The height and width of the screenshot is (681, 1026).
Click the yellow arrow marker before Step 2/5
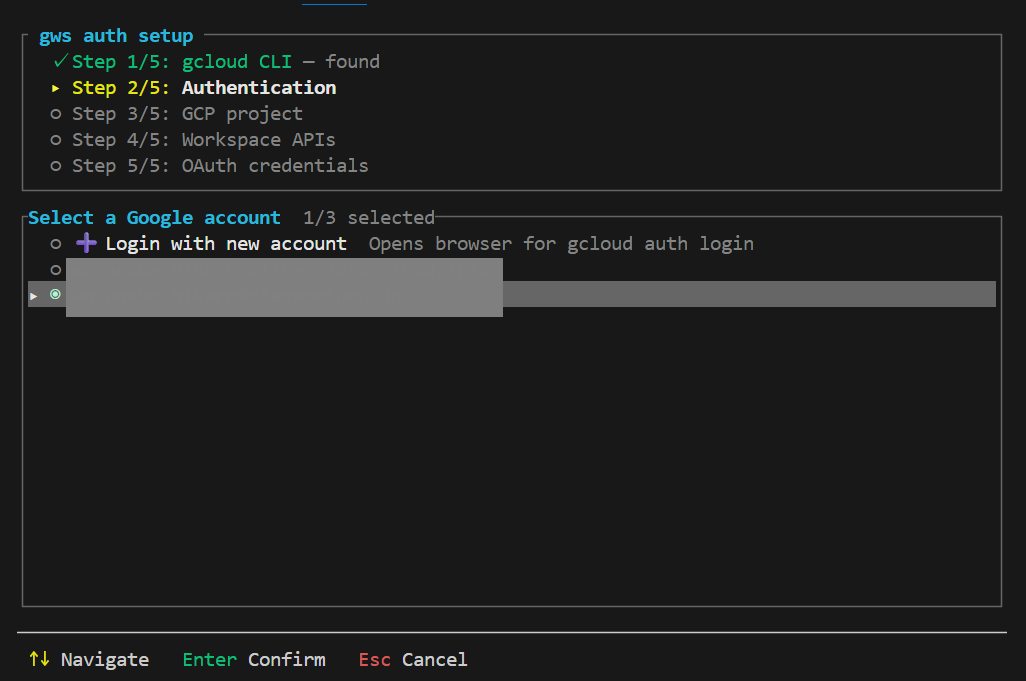click(56, 88)
